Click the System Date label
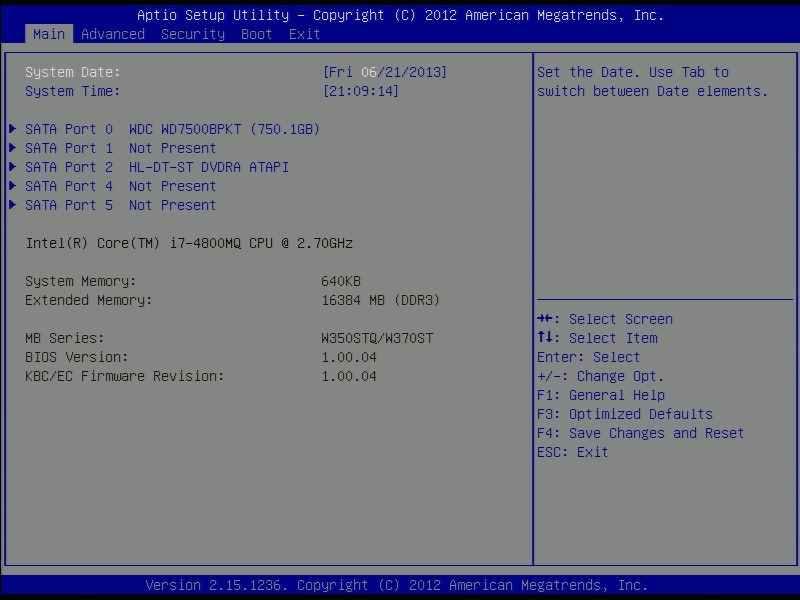The width and height of the screenshot is (800, 600). 72,72
